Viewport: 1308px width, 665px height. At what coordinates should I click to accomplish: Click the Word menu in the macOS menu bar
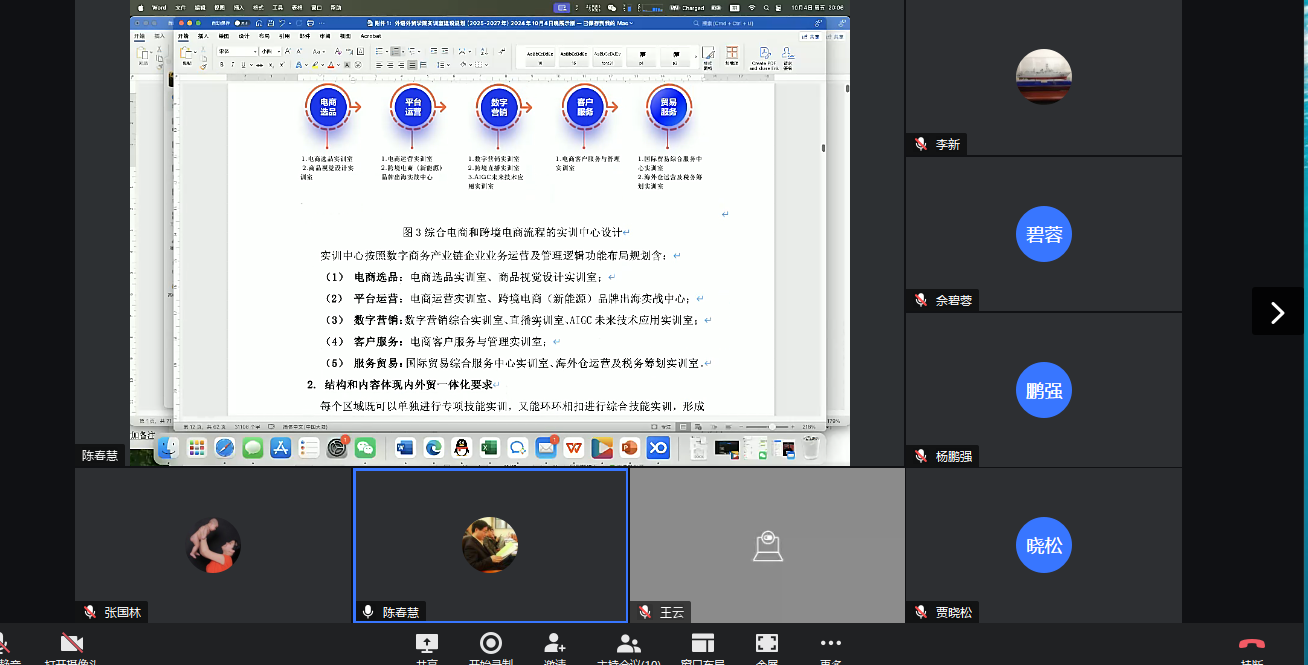[158, 7]
